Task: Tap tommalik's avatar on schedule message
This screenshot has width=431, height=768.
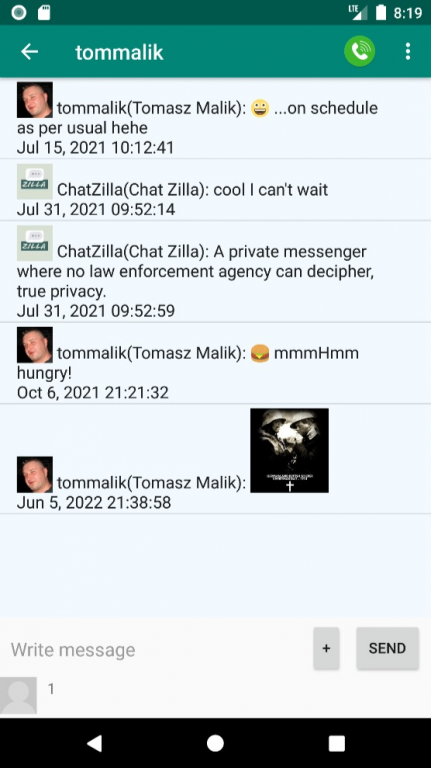Action: point(35,100)
